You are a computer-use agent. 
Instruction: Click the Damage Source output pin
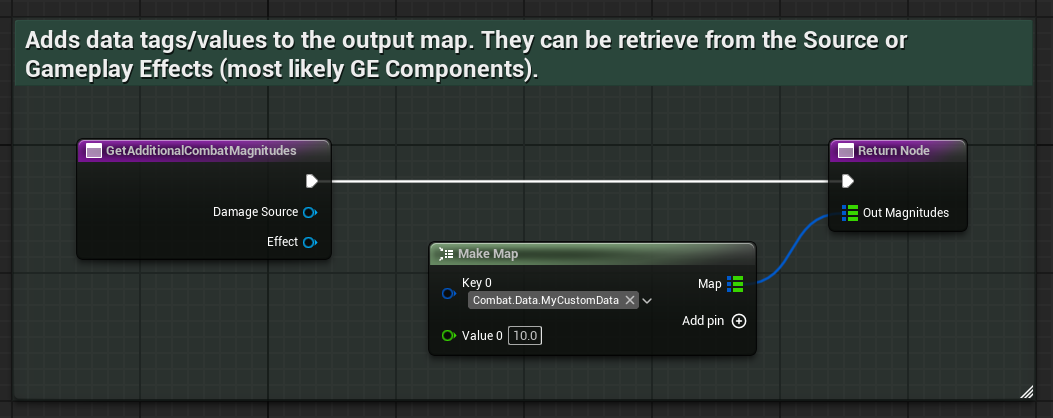(x=310, y=212)
